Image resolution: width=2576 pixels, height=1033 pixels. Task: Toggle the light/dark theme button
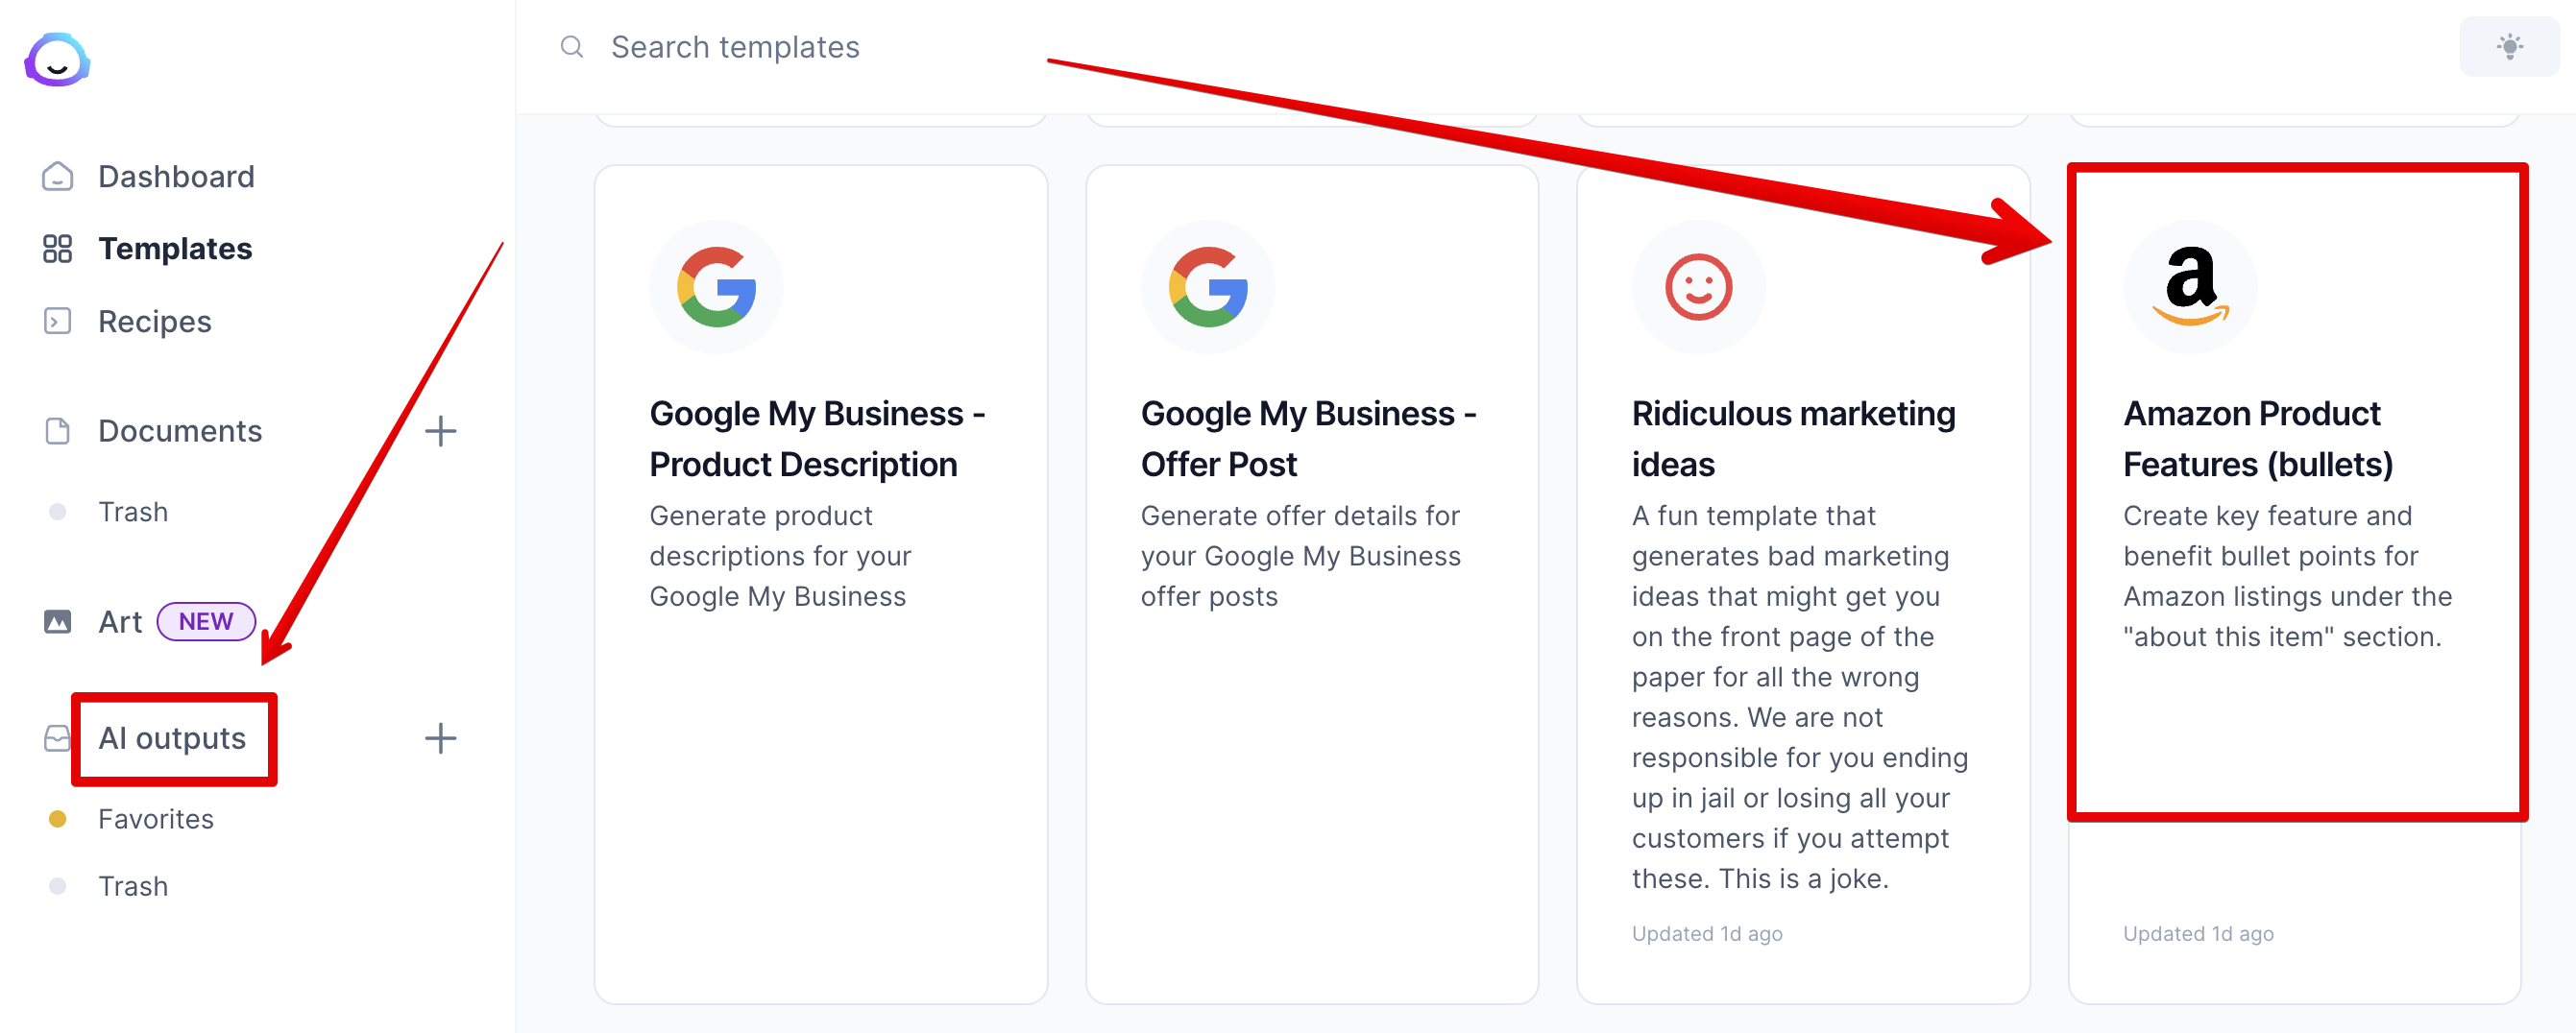pos(2509,47)
